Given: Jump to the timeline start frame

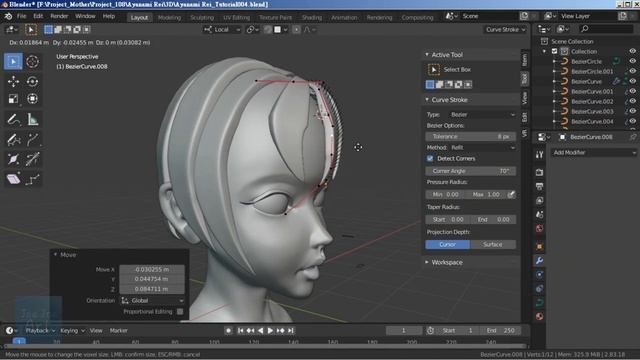Looking at the screenshot, I should pos(240,331).
